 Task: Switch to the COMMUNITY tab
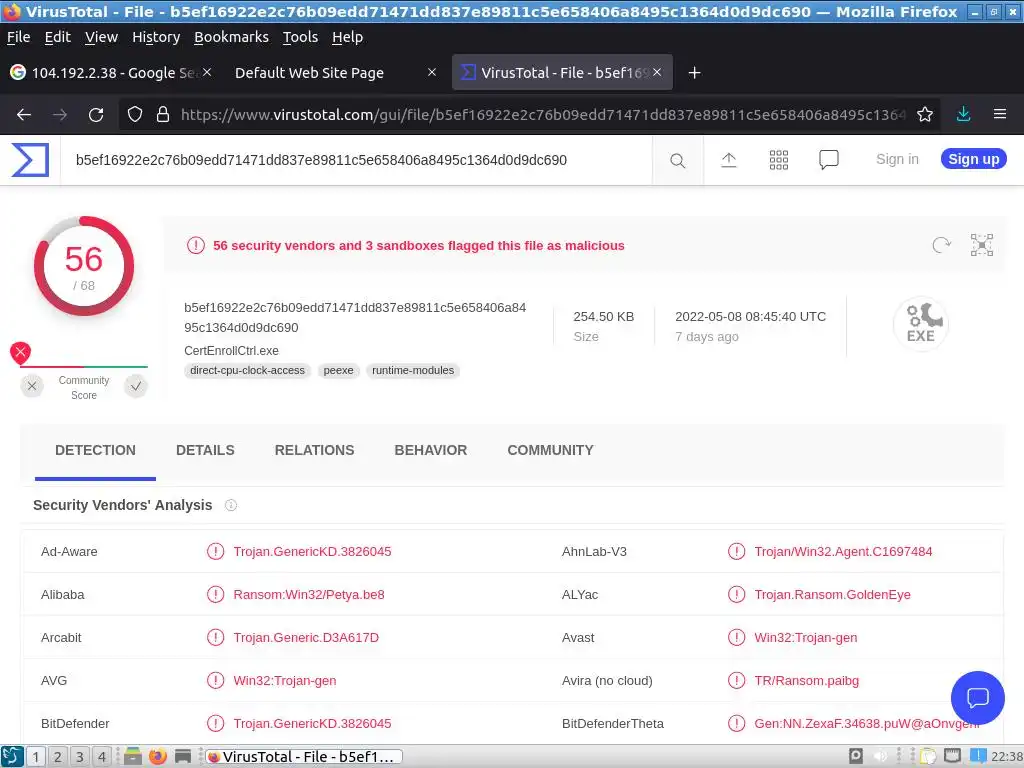tap(551, 450)
